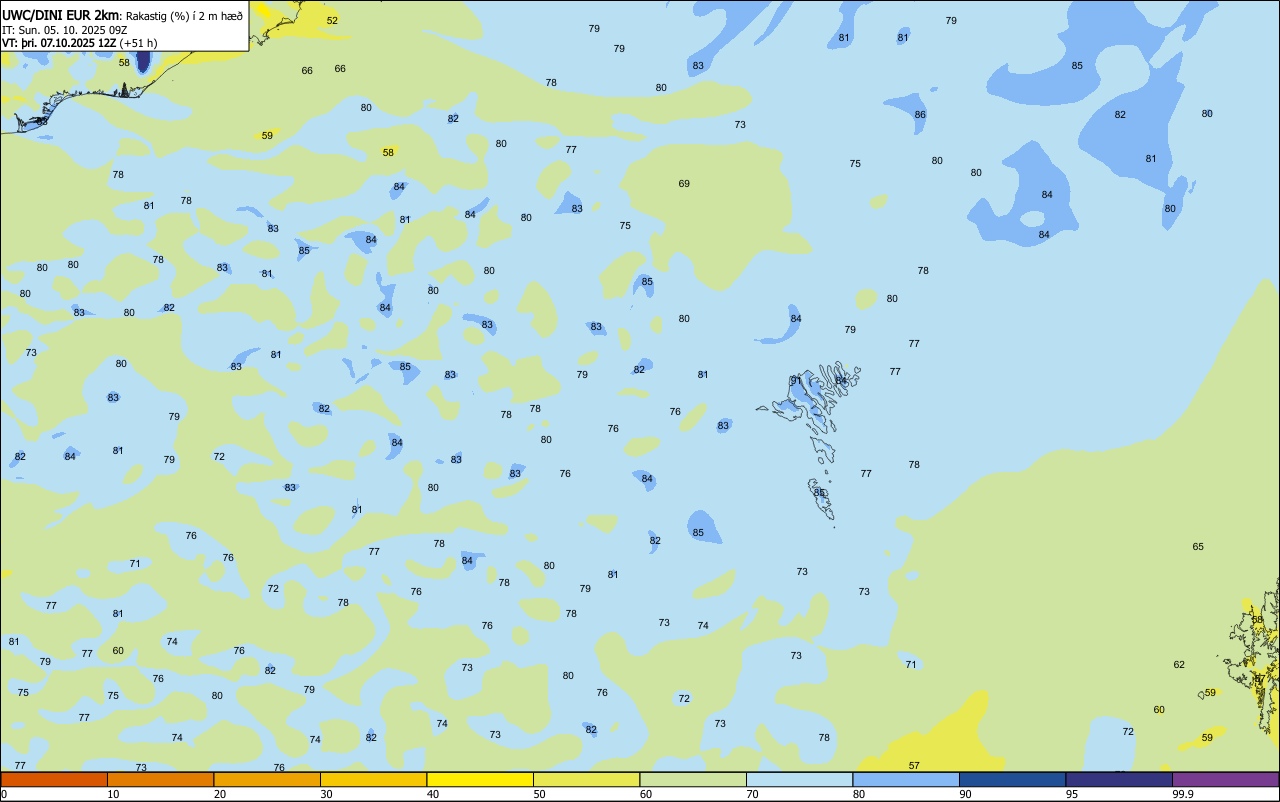Select the 20–30 legend color band
The width and height of the screenshot is (1280, 802).
pos(267,779)
